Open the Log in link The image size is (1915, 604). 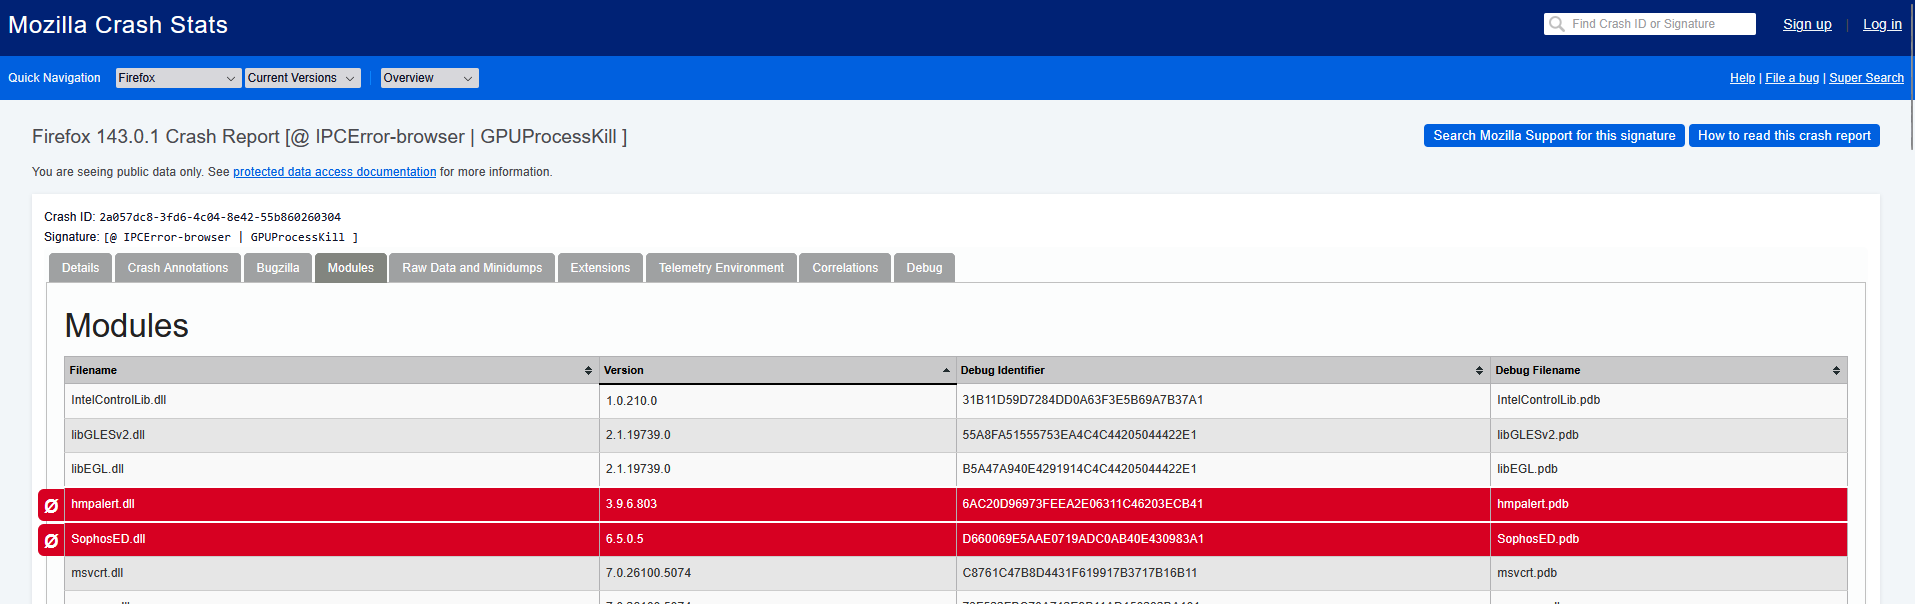tap(1882, 24)
